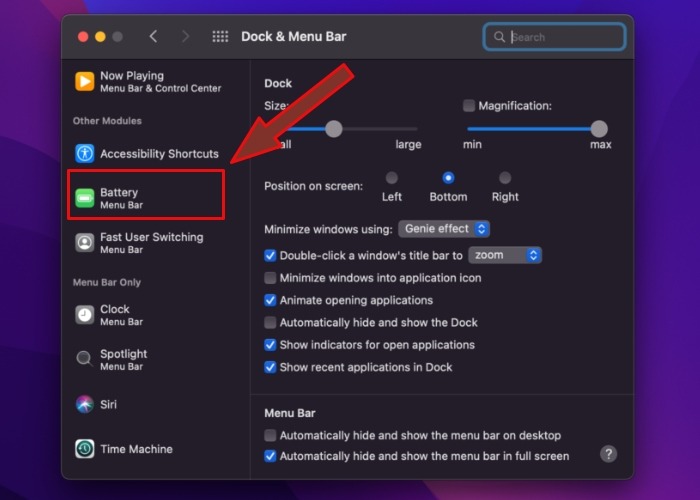Click the Magnification slider knob

(599, 129)
